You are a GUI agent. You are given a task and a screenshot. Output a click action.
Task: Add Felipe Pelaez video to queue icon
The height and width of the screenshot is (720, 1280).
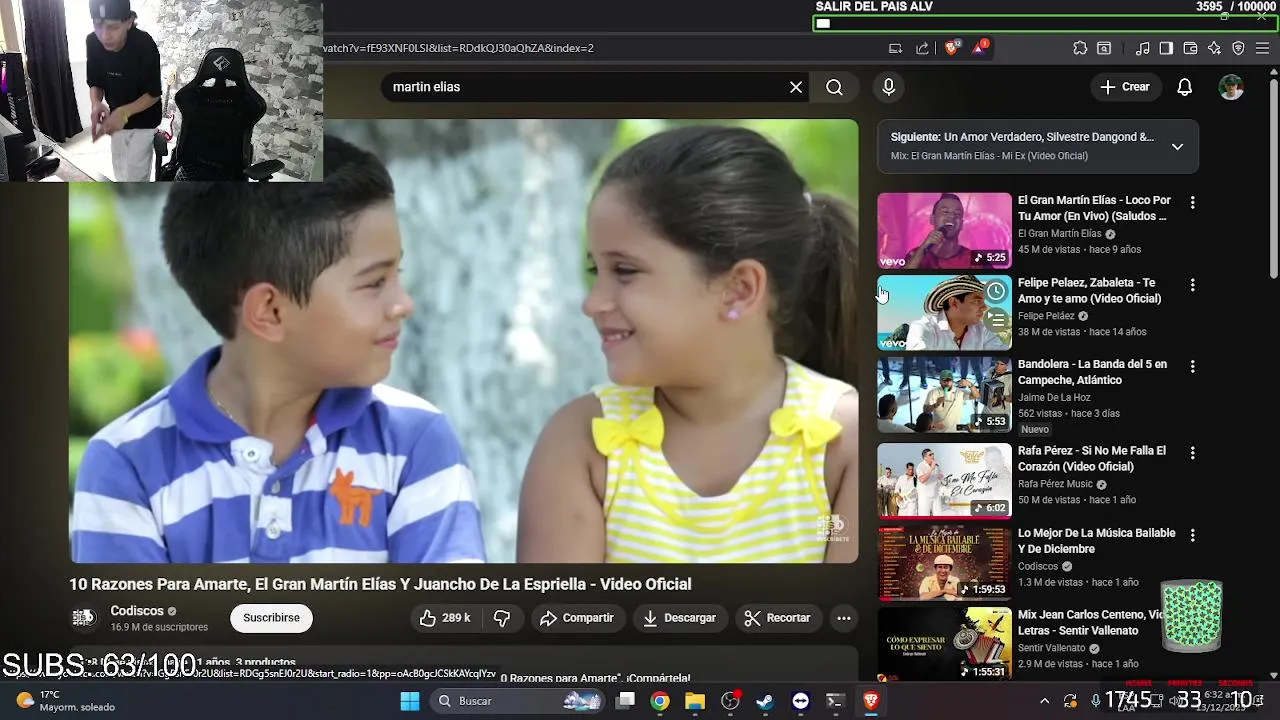(x=996, y=320)
